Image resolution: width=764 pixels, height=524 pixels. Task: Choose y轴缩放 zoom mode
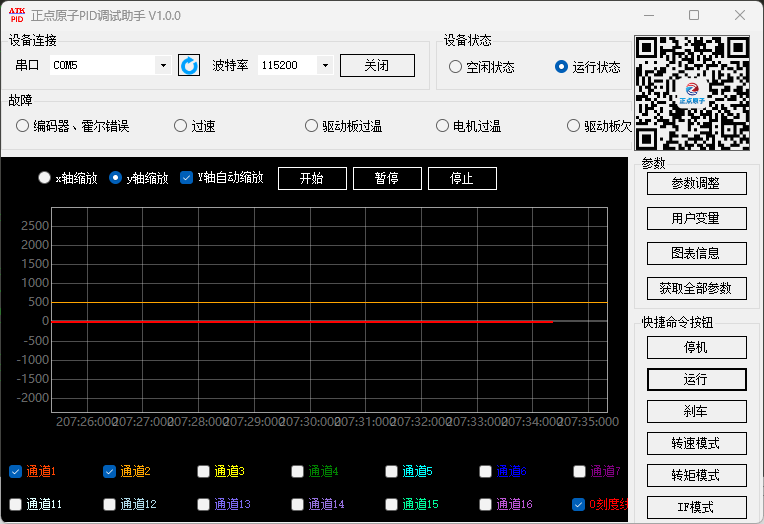pyautogui.click(x=115, y=178)
